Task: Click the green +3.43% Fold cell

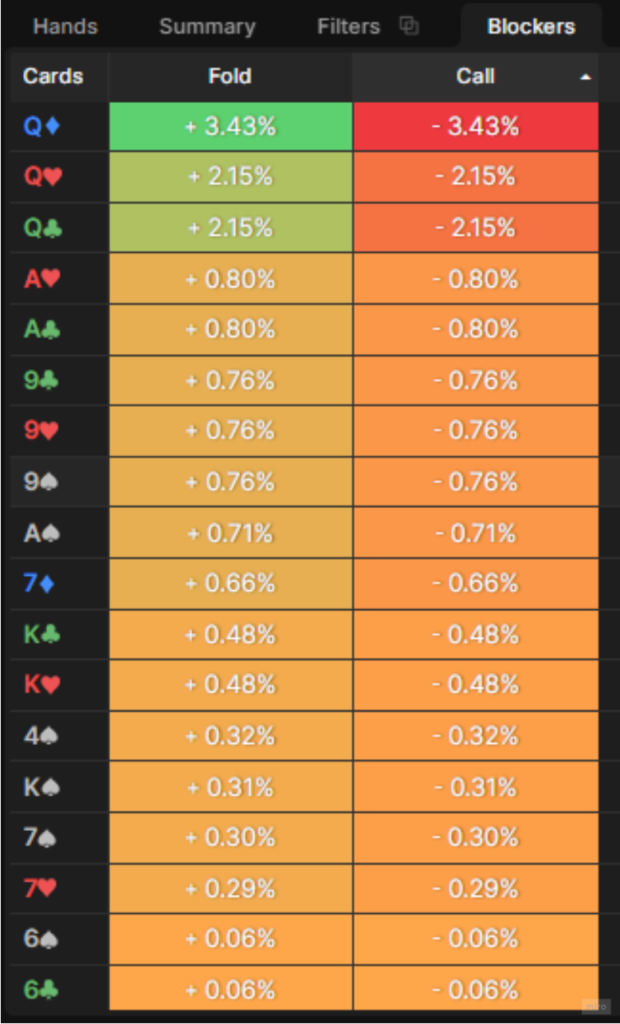Action: click(x=231, y=126)
